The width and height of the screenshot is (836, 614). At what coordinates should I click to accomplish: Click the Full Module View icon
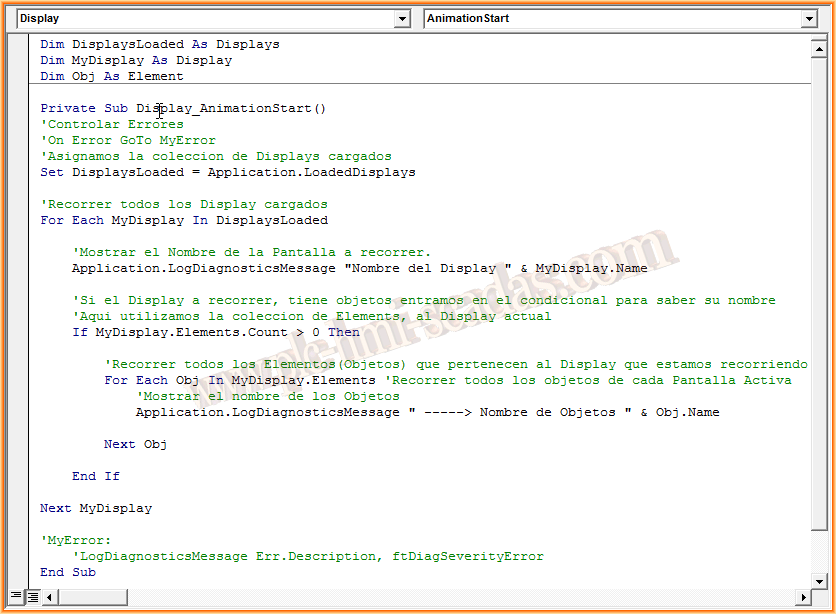point(31,597)
